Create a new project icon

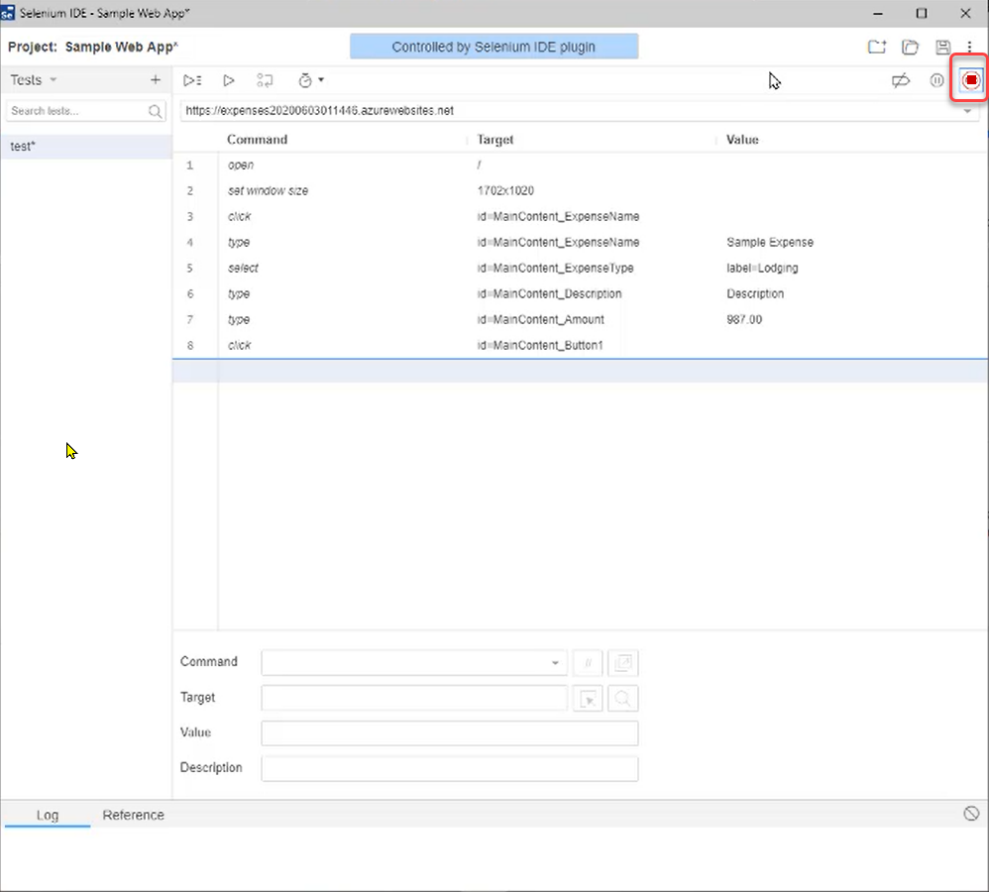(x=876, y=47)
